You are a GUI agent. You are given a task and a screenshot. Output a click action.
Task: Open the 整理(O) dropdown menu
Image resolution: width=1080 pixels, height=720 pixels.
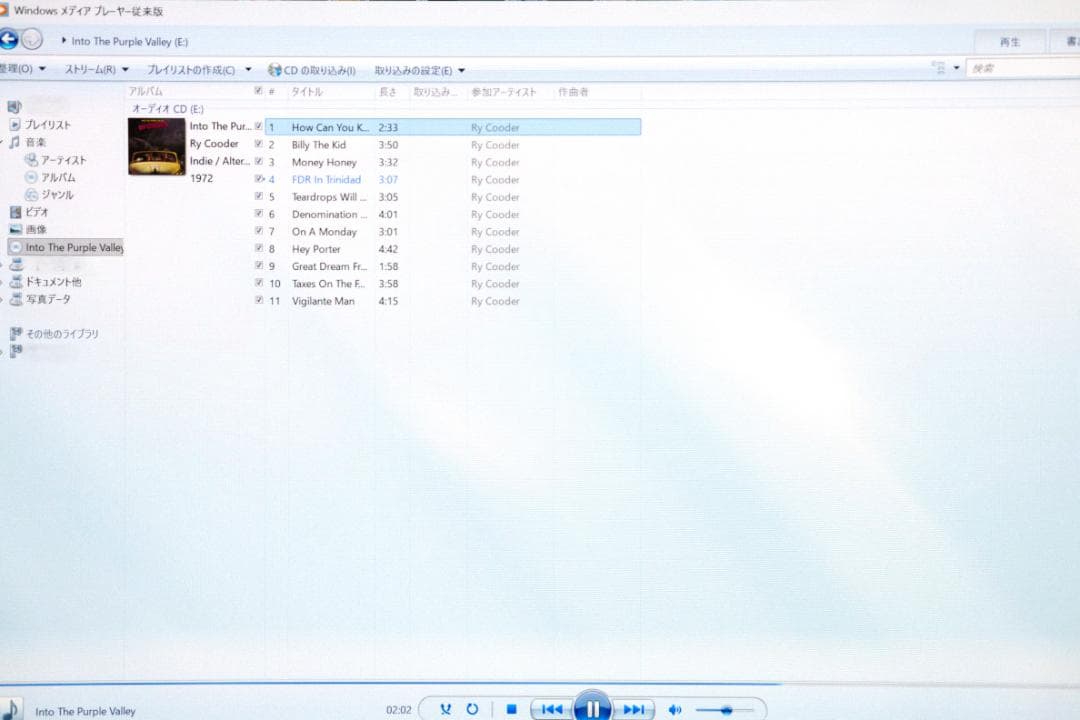(x=22, y=70)
